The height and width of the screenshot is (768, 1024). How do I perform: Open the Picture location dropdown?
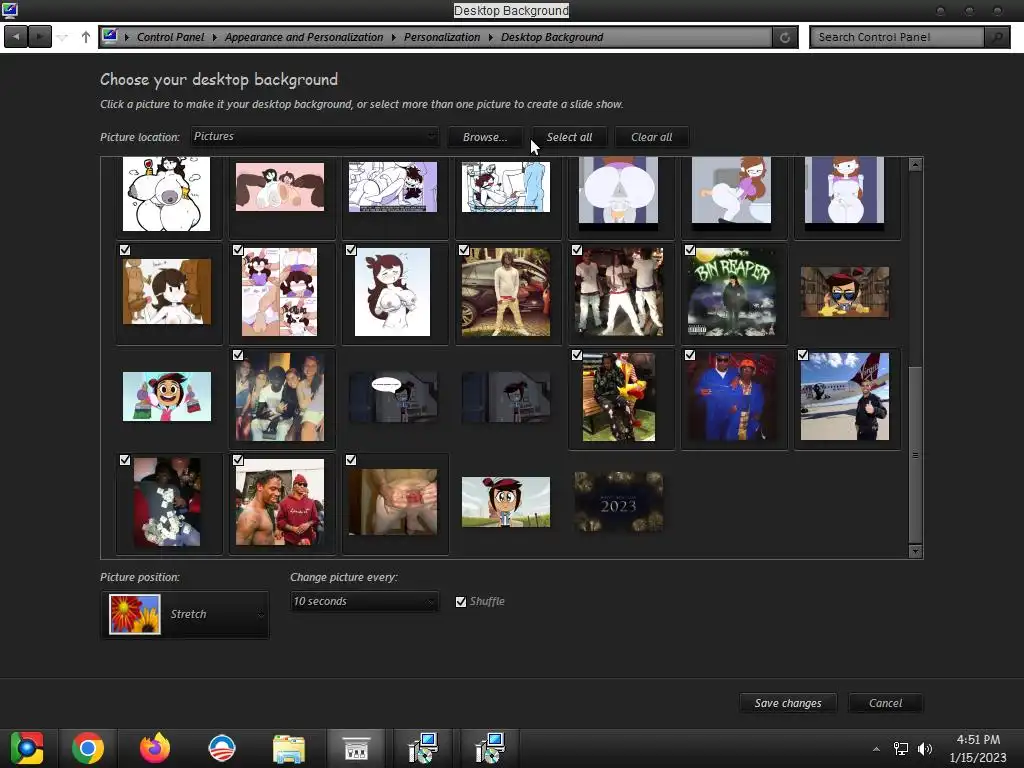tap(314, 136)
